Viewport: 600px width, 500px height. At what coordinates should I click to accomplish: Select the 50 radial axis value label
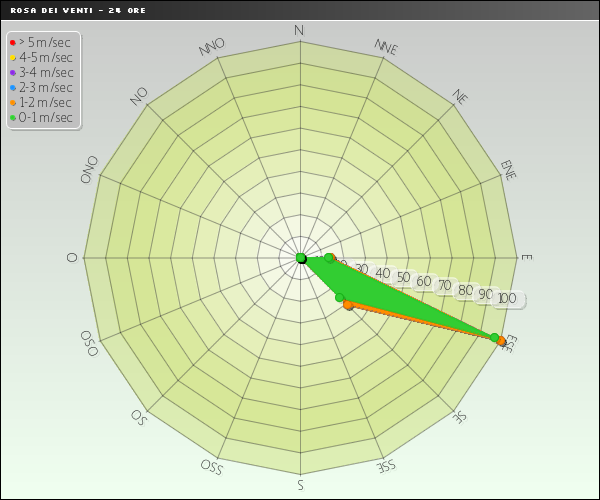(403, 277)
